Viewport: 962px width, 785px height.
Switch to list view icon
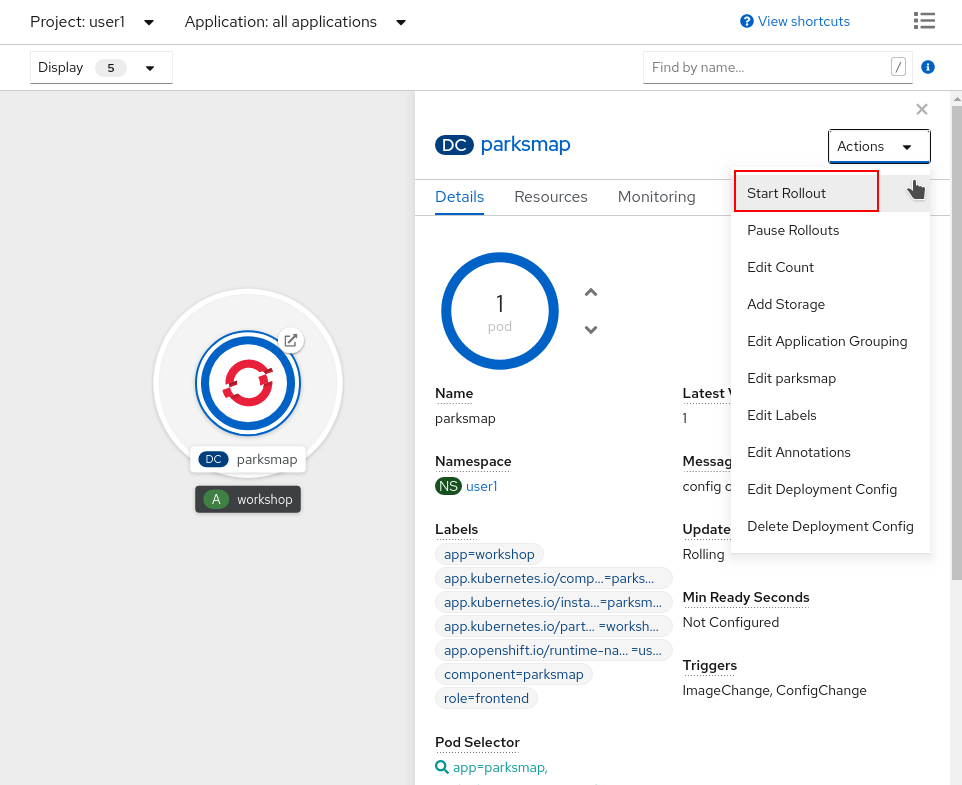(x=924, y=21)
